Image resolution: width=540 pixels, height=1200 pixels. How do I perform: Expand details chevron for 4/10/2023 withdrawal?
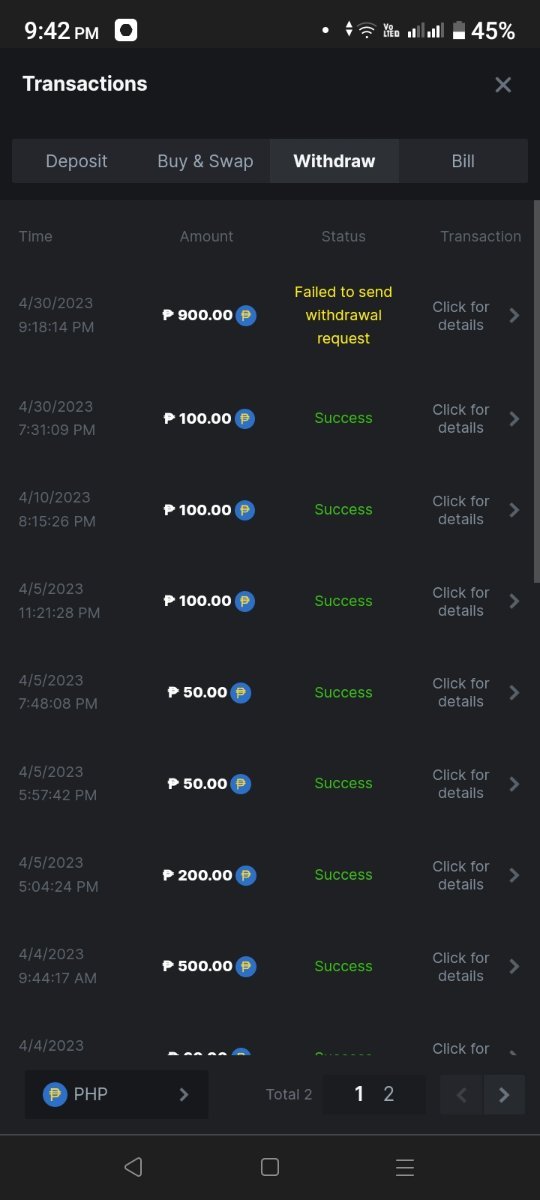514,510
